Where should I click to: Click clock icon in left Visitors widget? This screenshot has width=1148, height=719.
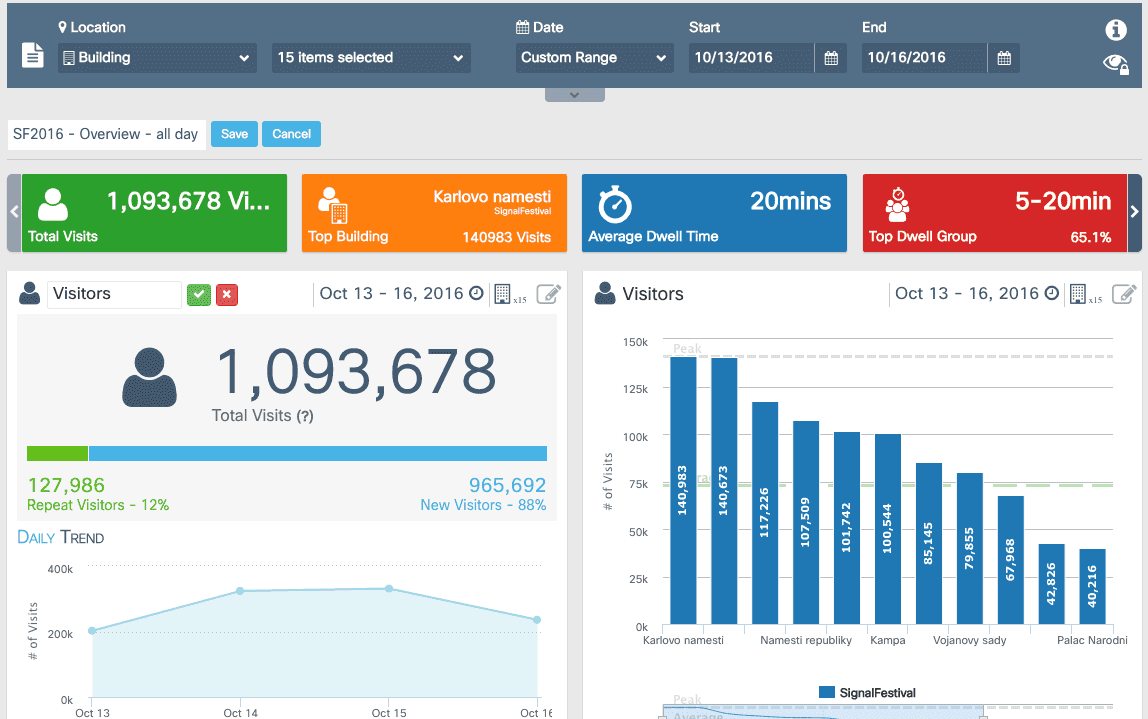pos(476,294)
